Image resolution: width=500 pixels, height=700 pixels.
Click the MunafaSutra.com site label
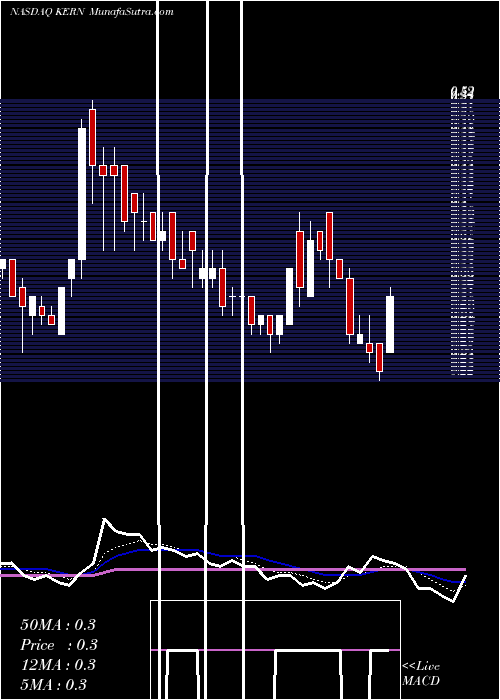(131, 12)
